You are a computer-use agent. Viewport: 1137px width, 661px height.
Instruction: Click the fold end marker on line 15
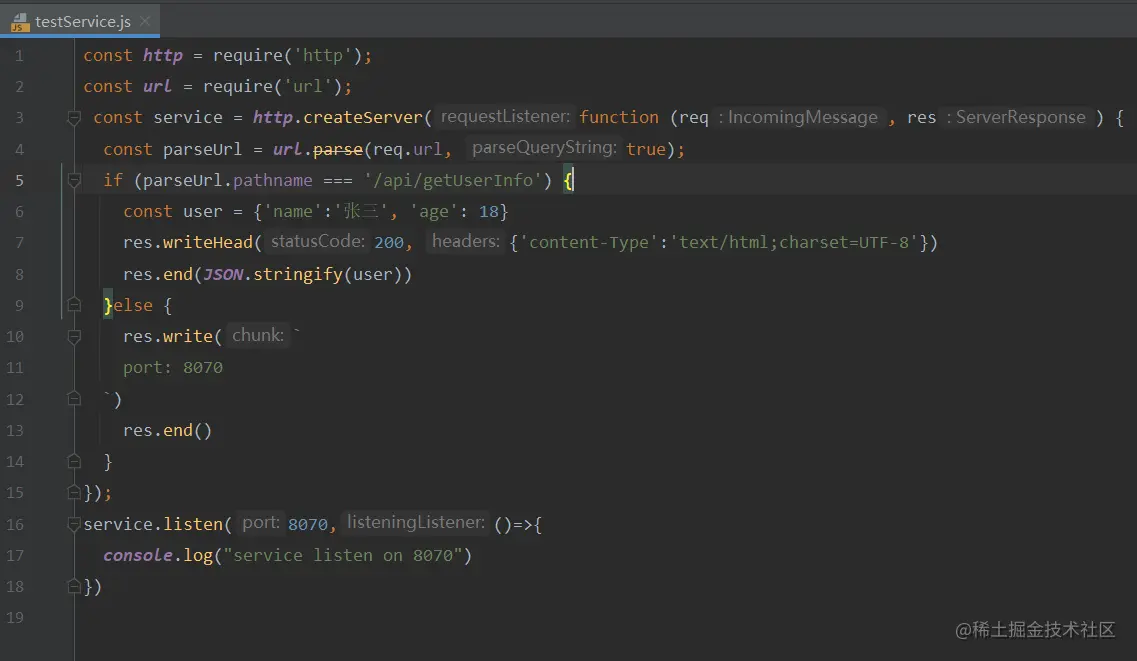coord(74,492)
